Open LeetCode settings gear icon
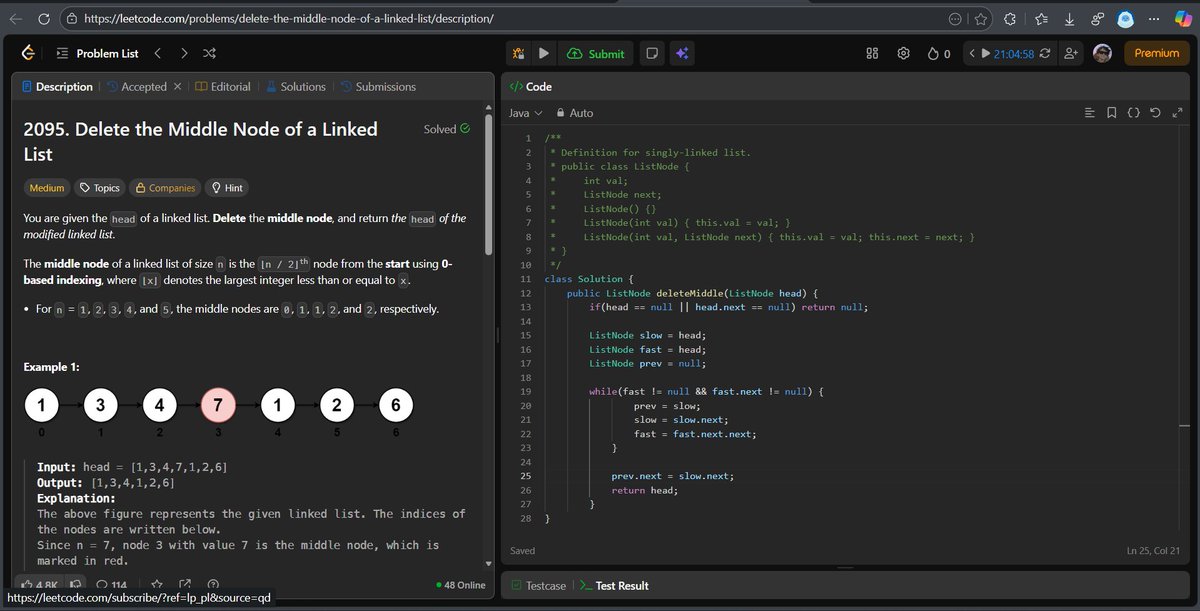The width and height of the screenshot is (1200, 611). point(903,53)
